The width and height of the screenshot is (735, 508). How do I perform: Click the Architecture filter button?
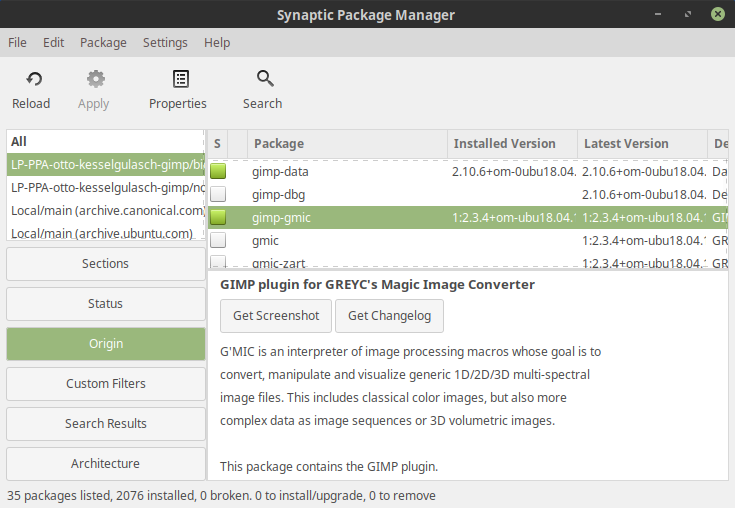point(105,463)
